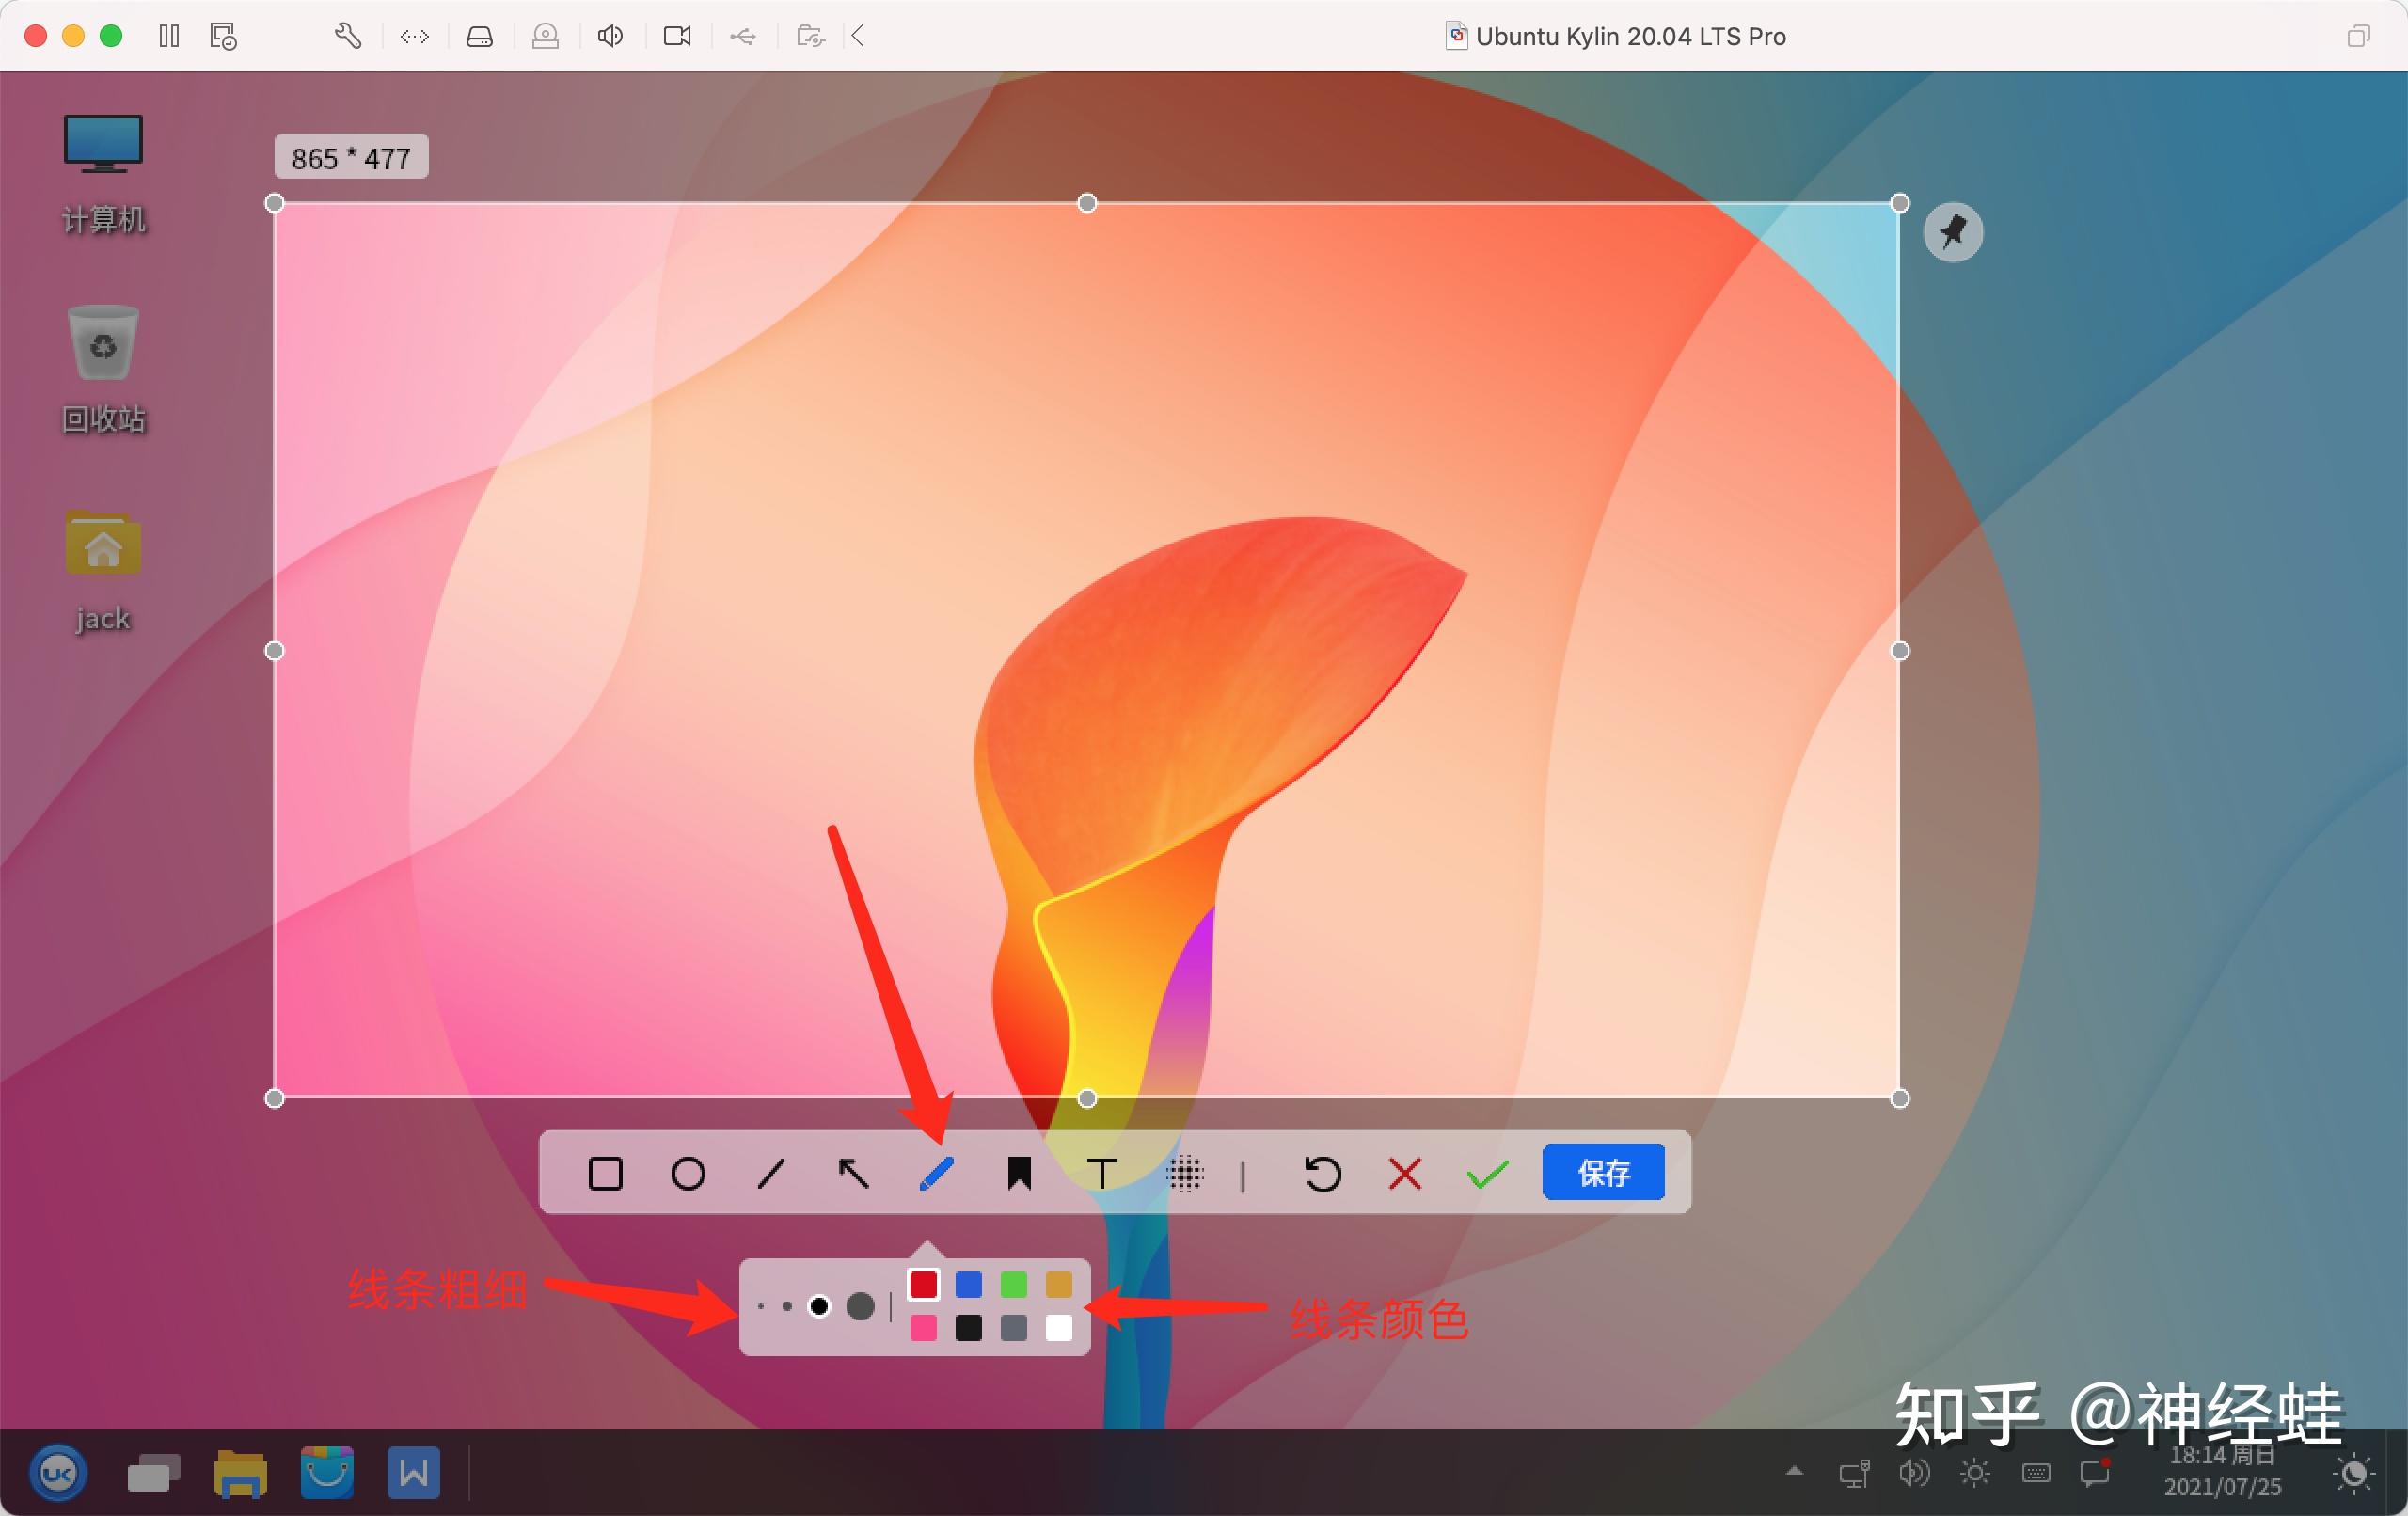This screenshot has height=1516, width=2408.
Task: Cancel the screenshot with red X
Action: (1405, 1173)
